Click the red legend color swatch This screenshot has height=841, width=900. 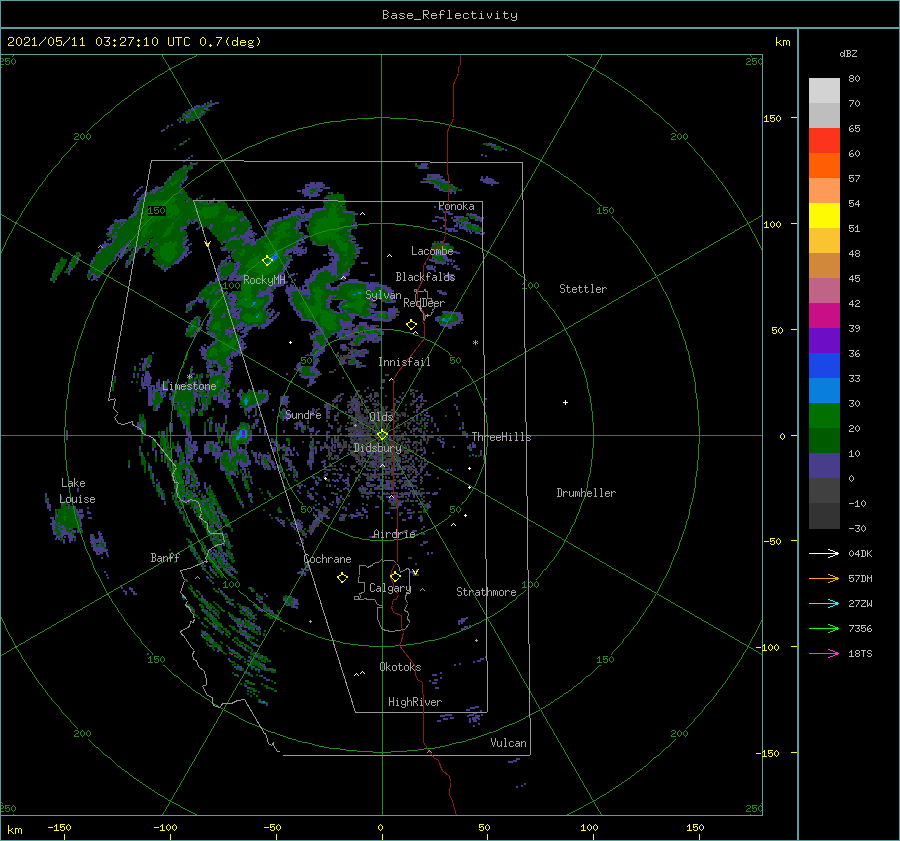point(824,141)
